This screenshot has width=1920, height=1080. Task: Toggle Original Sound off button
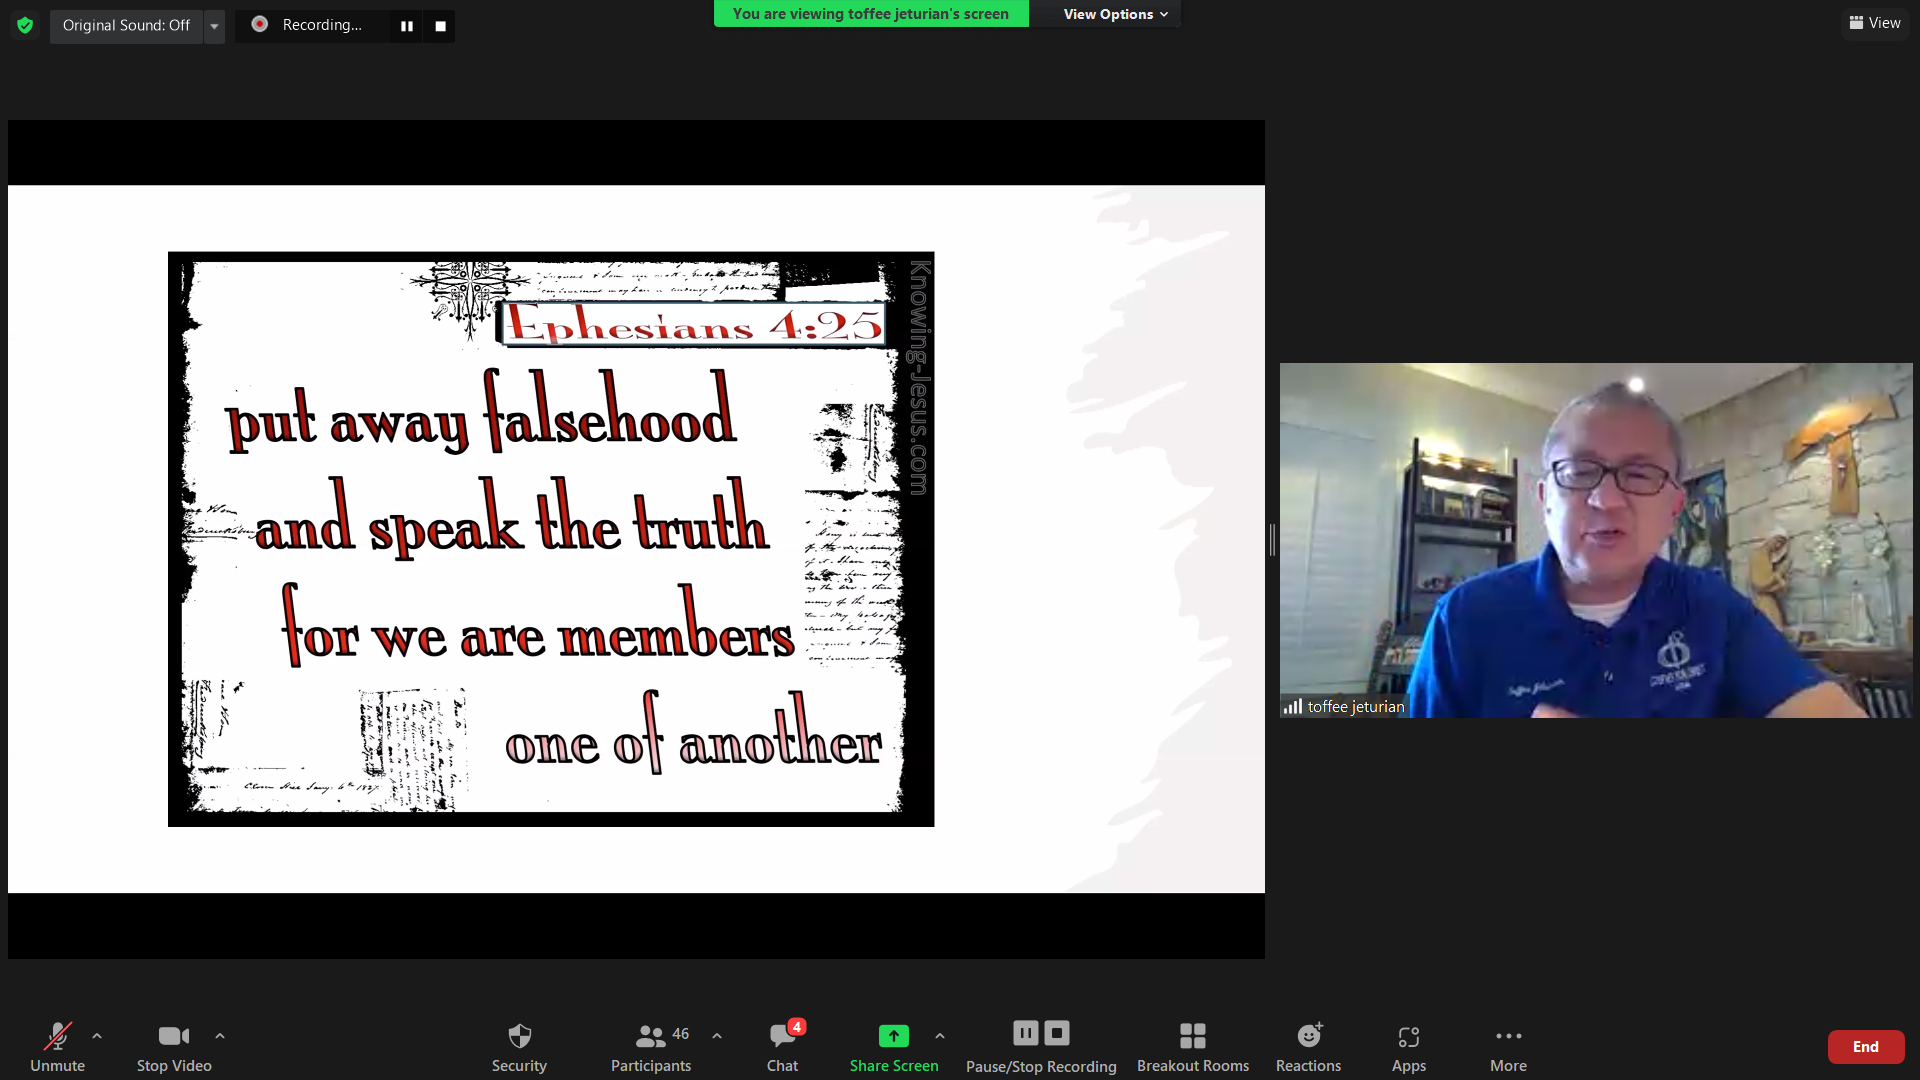point(126,25)
